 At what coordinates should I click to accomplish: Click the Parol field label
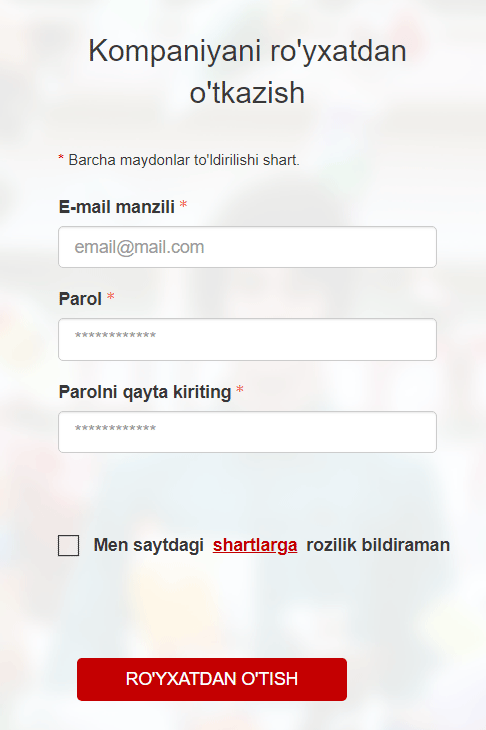(x=80, y=298)
